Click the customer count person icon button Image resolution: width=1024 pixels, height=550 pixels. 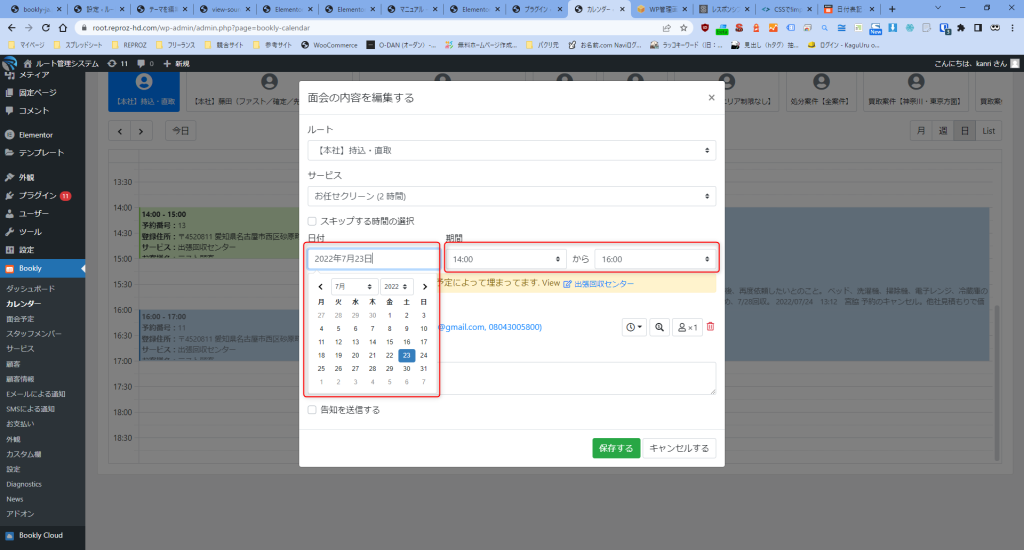click(x=687, y=327)
